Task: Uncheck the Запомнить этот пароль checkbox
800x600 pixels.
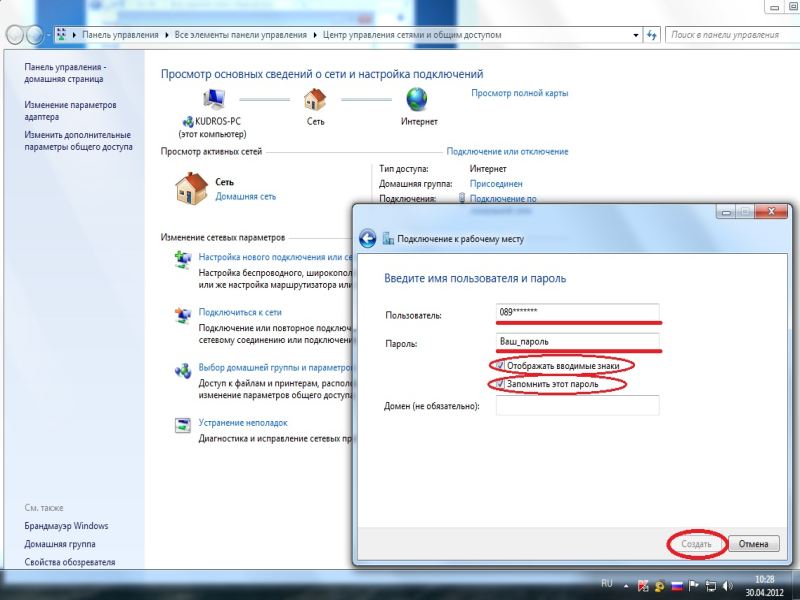Action: (502, 384)
